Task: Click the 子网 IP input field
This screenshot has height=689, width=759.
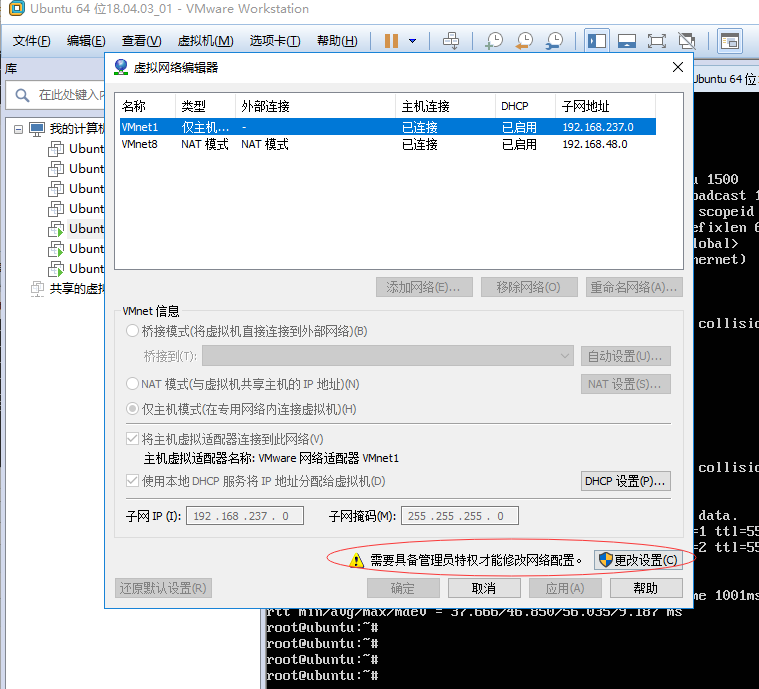Action: click(245, 516)
